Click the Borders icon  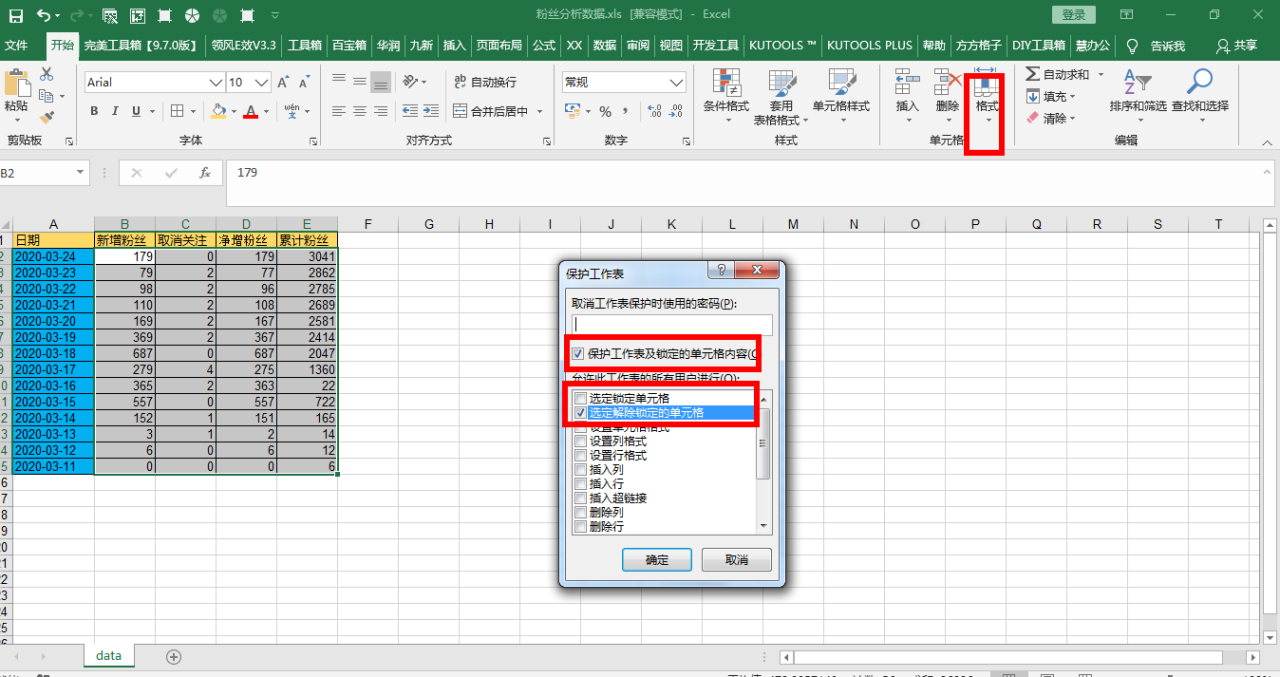177,111
